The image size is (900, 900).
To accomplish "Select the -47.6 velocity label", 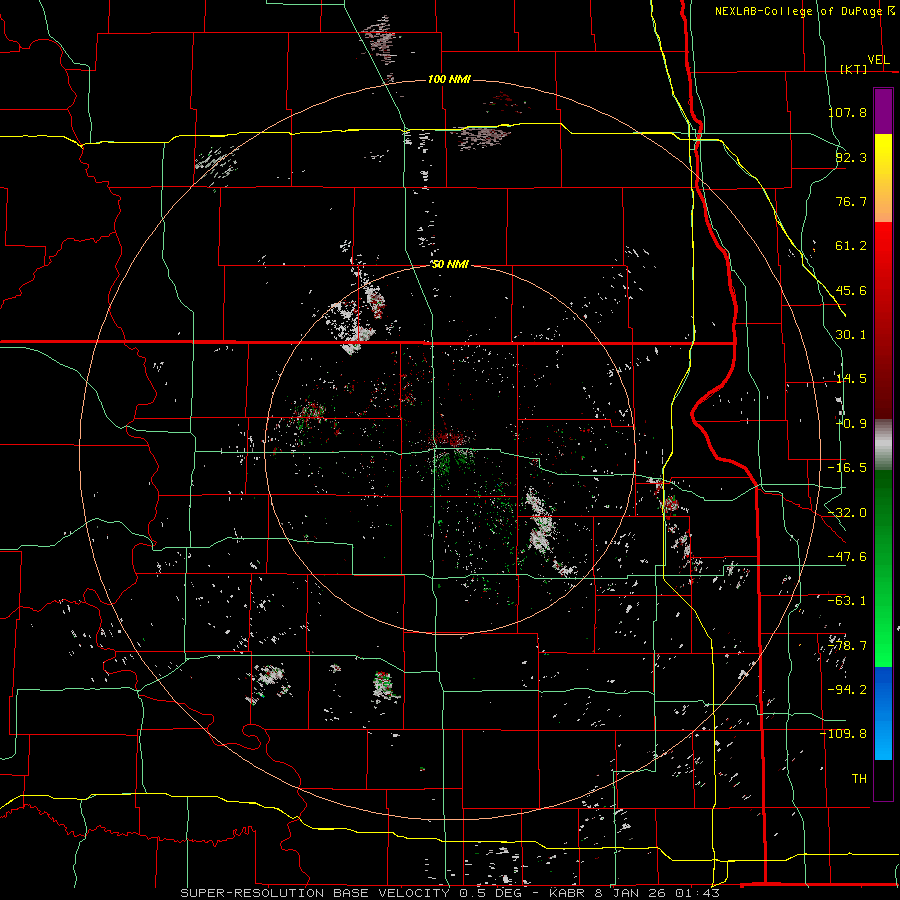I will tap(847, 557).
